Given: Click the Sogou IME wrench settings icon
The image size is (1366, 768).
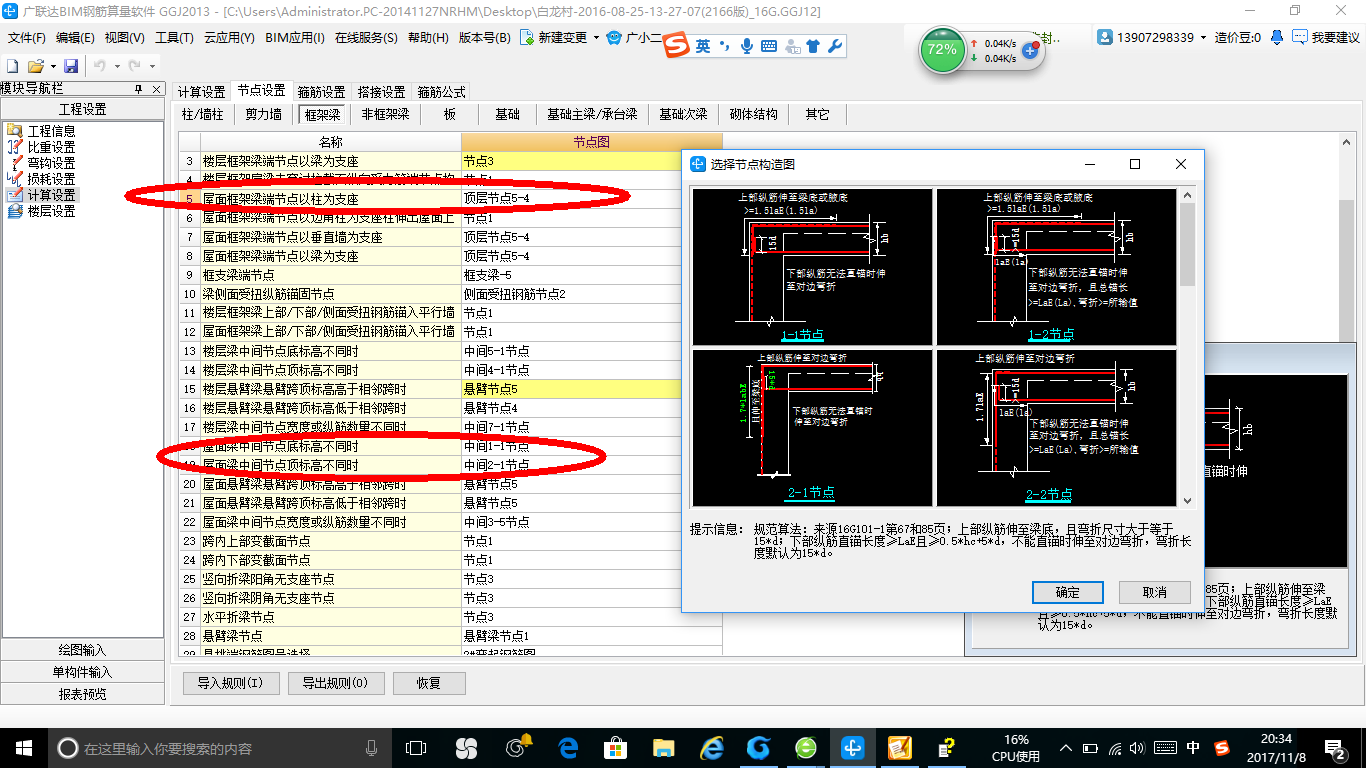Looking at the screenshot, I should pyautogui.click(x=835, y=46).
